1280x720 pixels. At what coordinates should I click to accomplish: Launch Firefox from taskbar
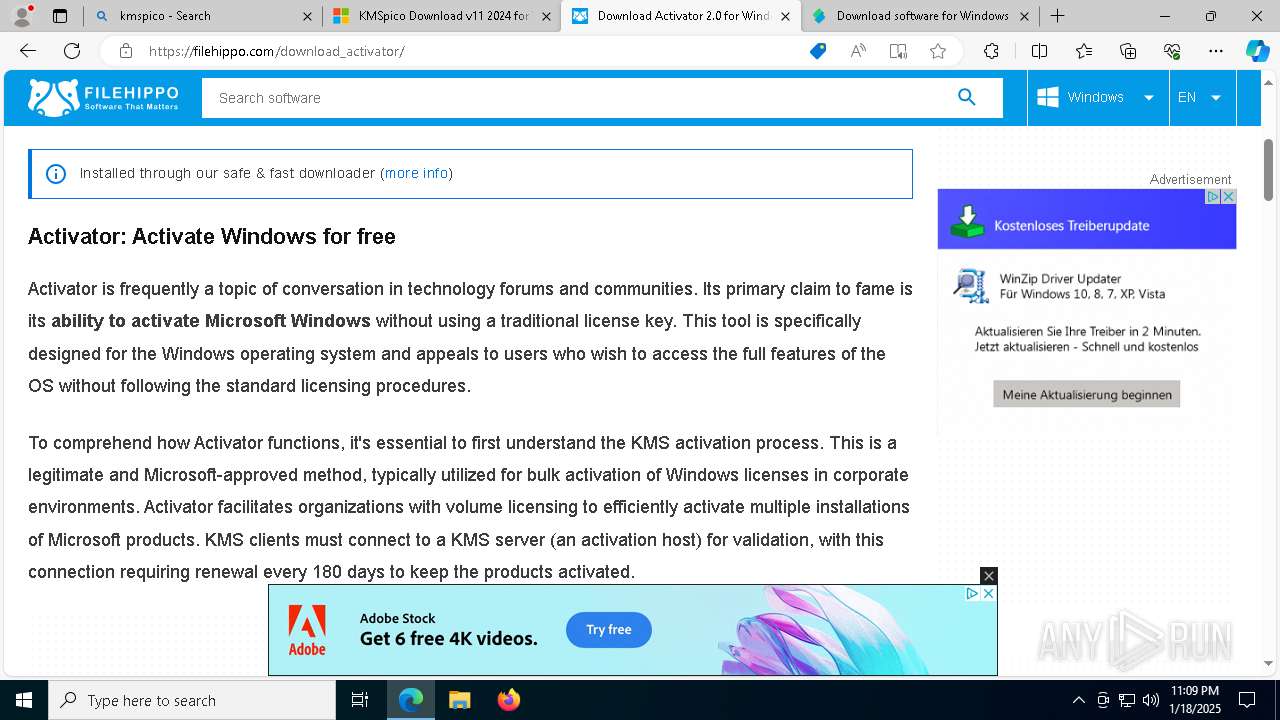coord(509,700)
